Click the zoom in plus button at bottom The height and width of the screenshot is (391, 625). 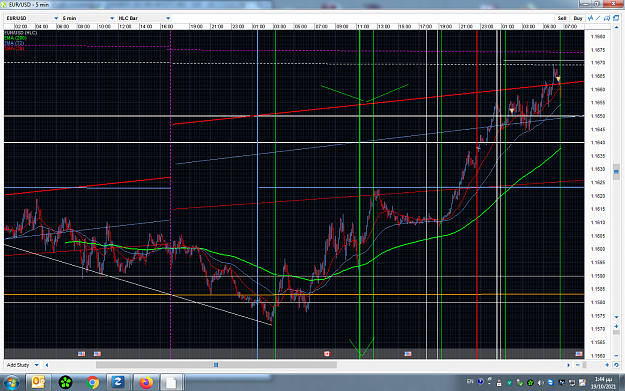pos(607,365)
